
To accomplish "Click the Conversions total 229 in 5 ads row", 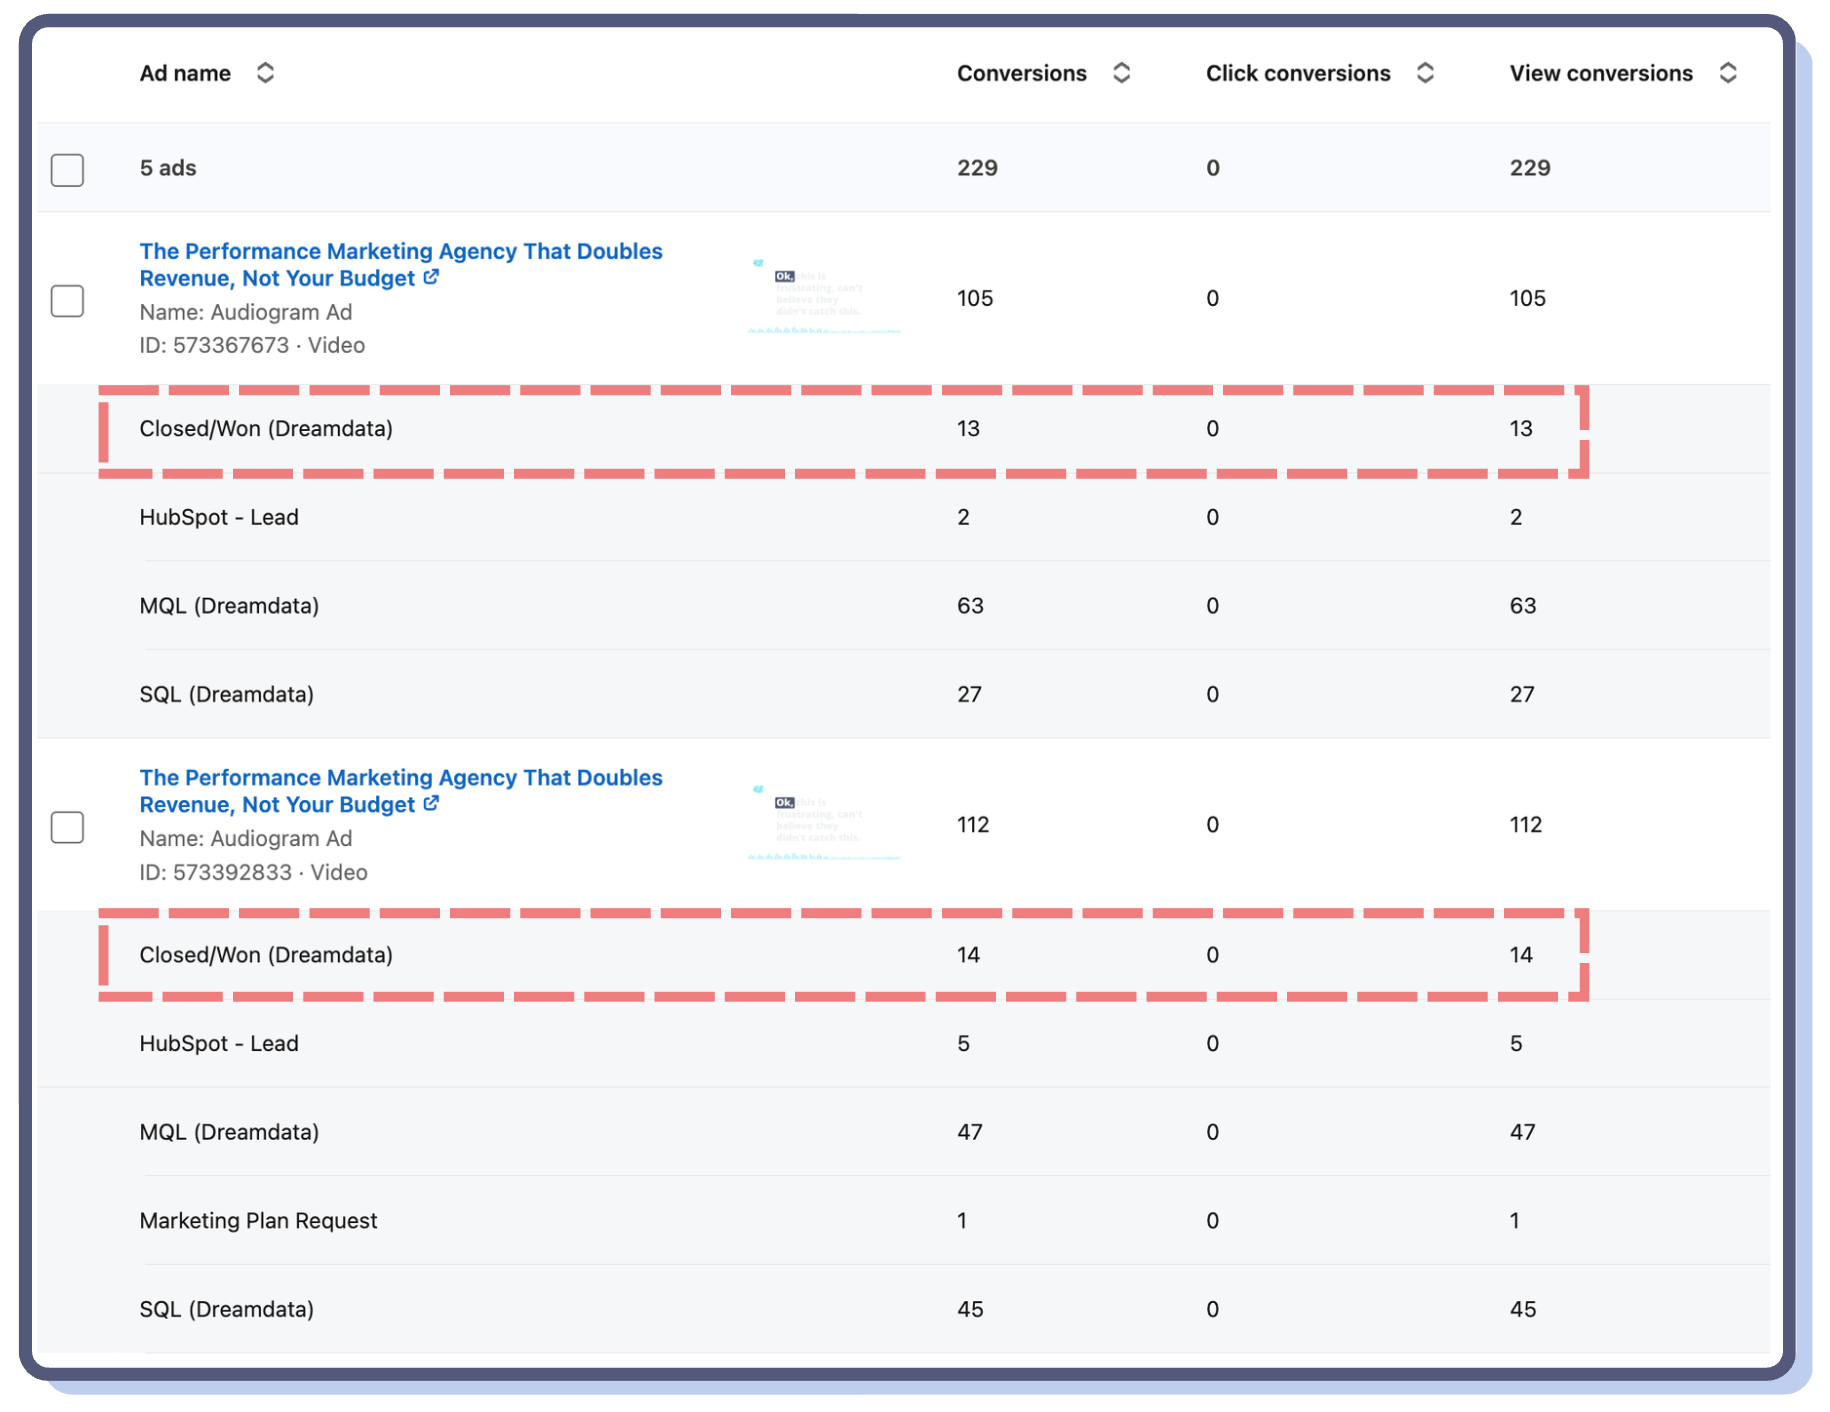I will [977, 168].
